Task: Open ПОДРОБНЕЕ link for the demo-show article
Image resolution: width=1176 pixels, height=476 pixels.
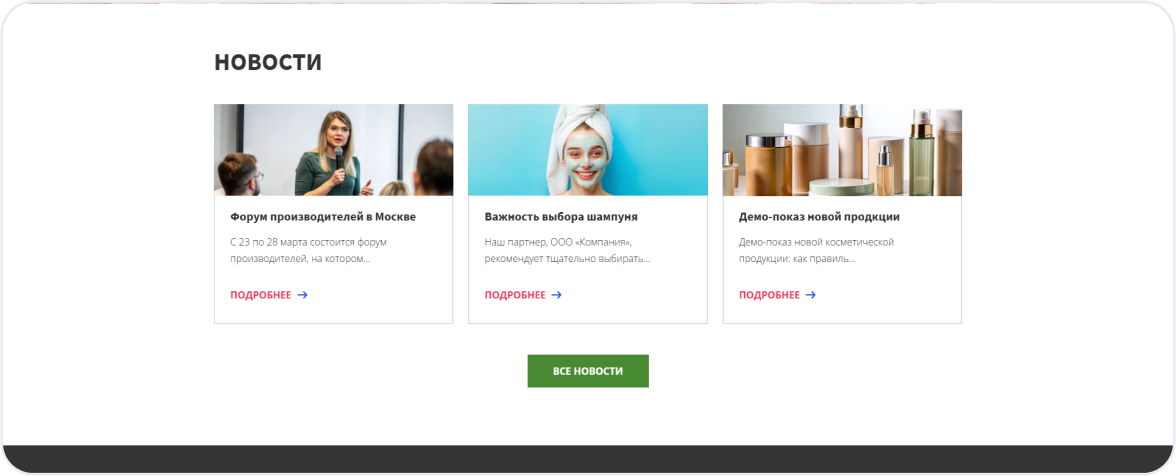Action: [x=769, y=295]
